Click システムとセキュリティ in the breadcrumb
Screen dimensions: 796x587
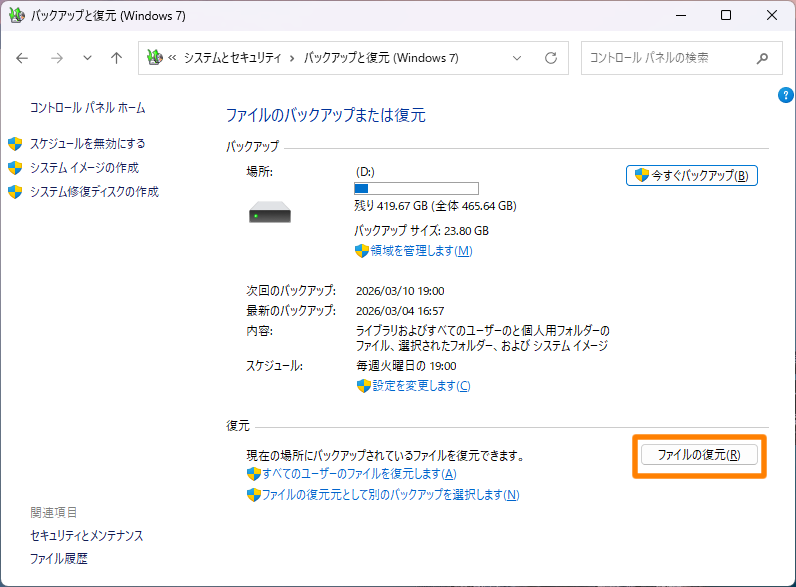233,58
